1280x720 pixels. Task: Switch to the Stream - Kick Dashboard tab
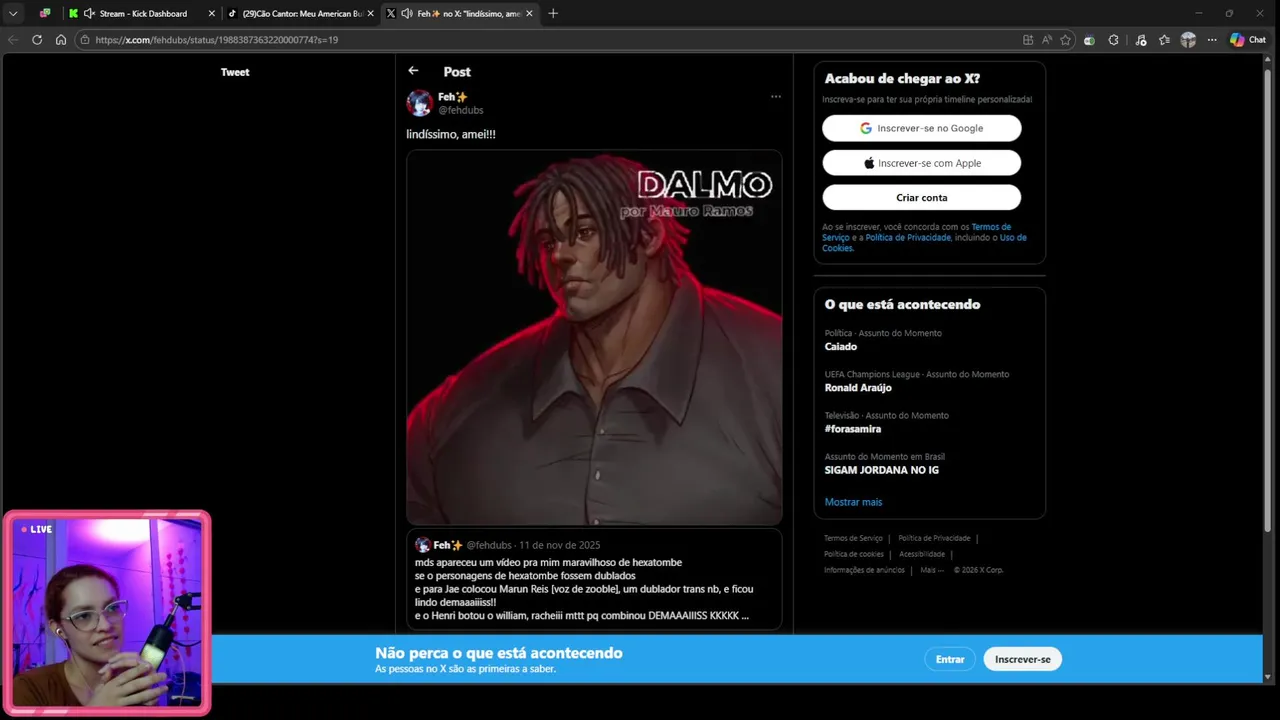[143, 13]
